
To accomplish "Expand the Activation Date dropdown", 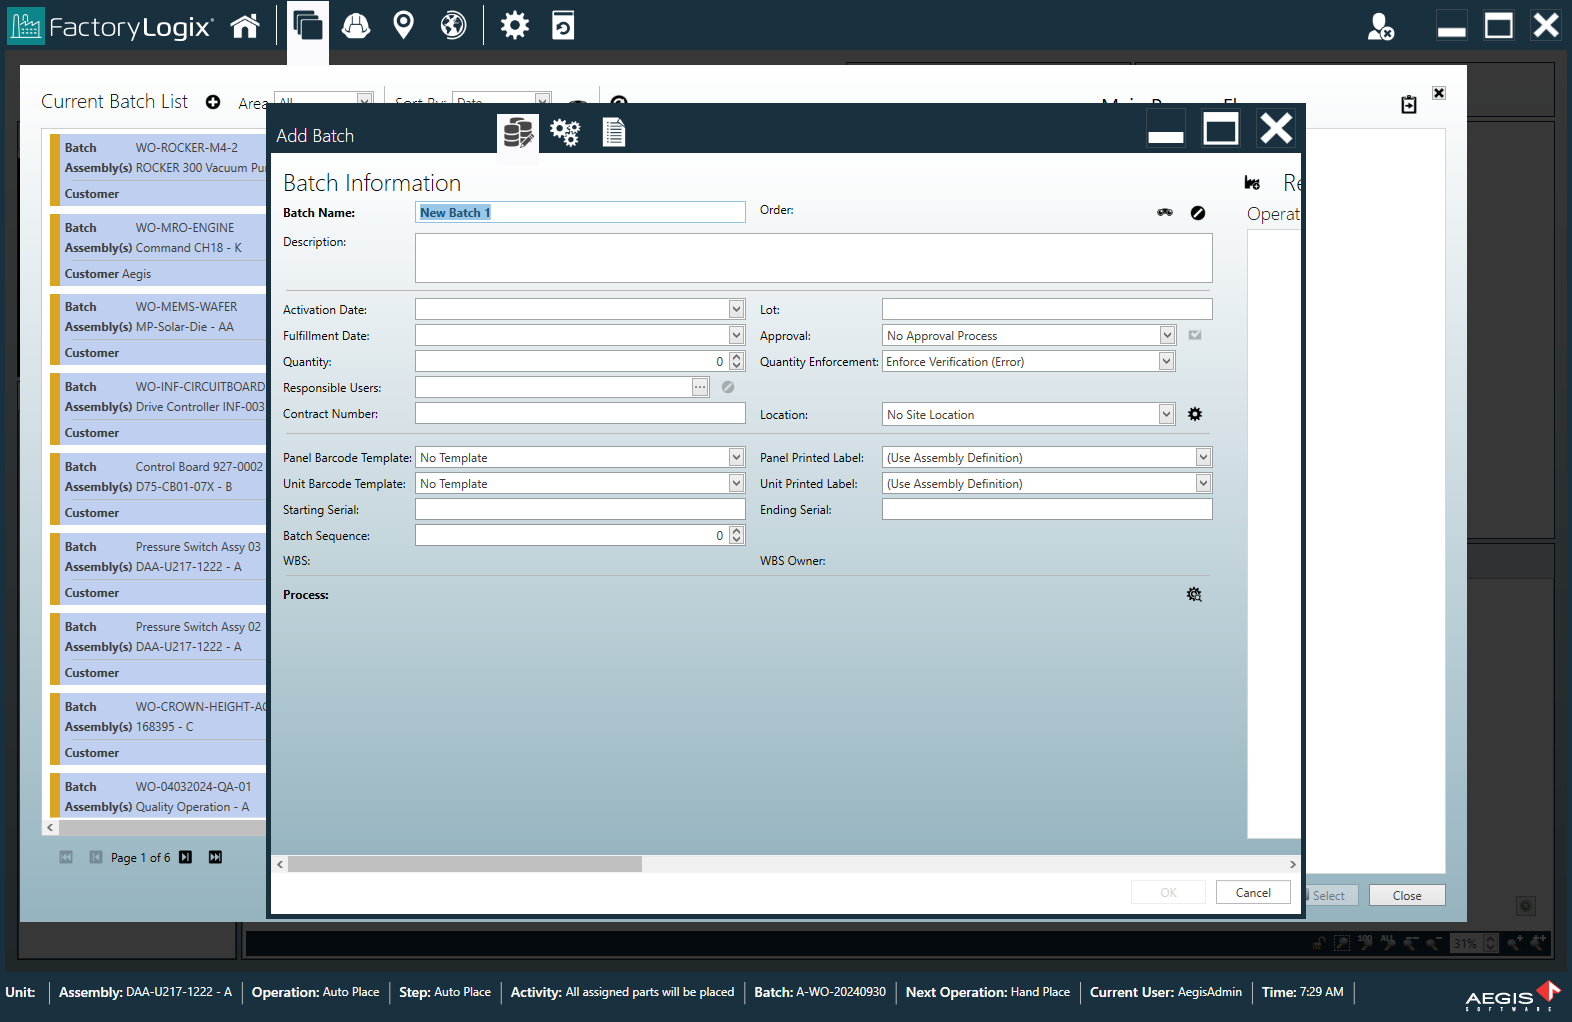I will (x=736, y=310).
